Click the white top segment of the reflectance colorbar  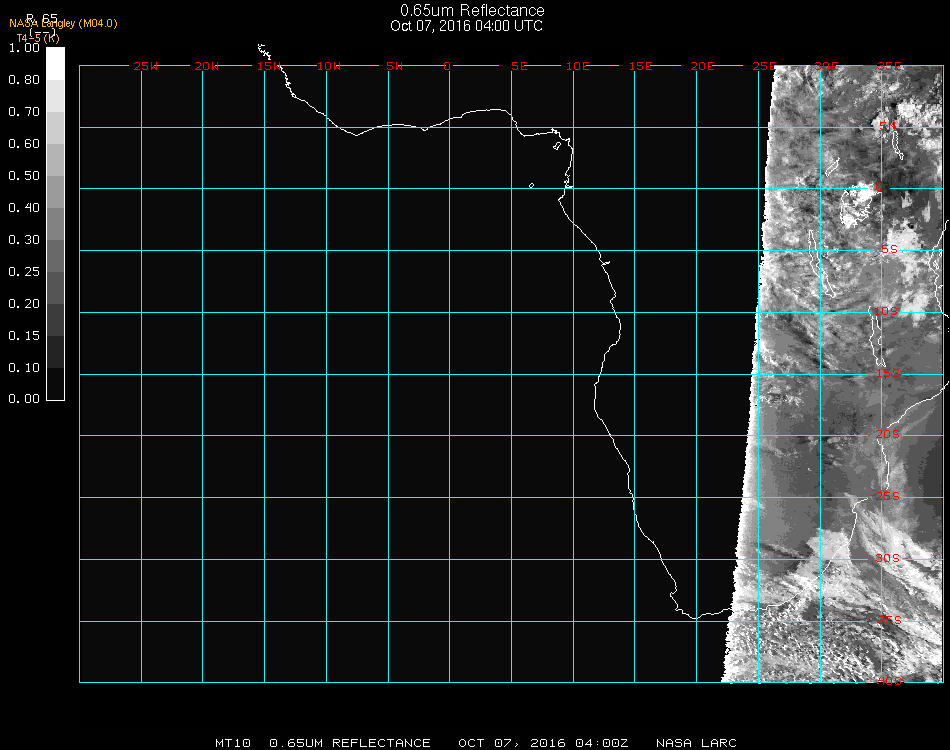tap(55, 62)
